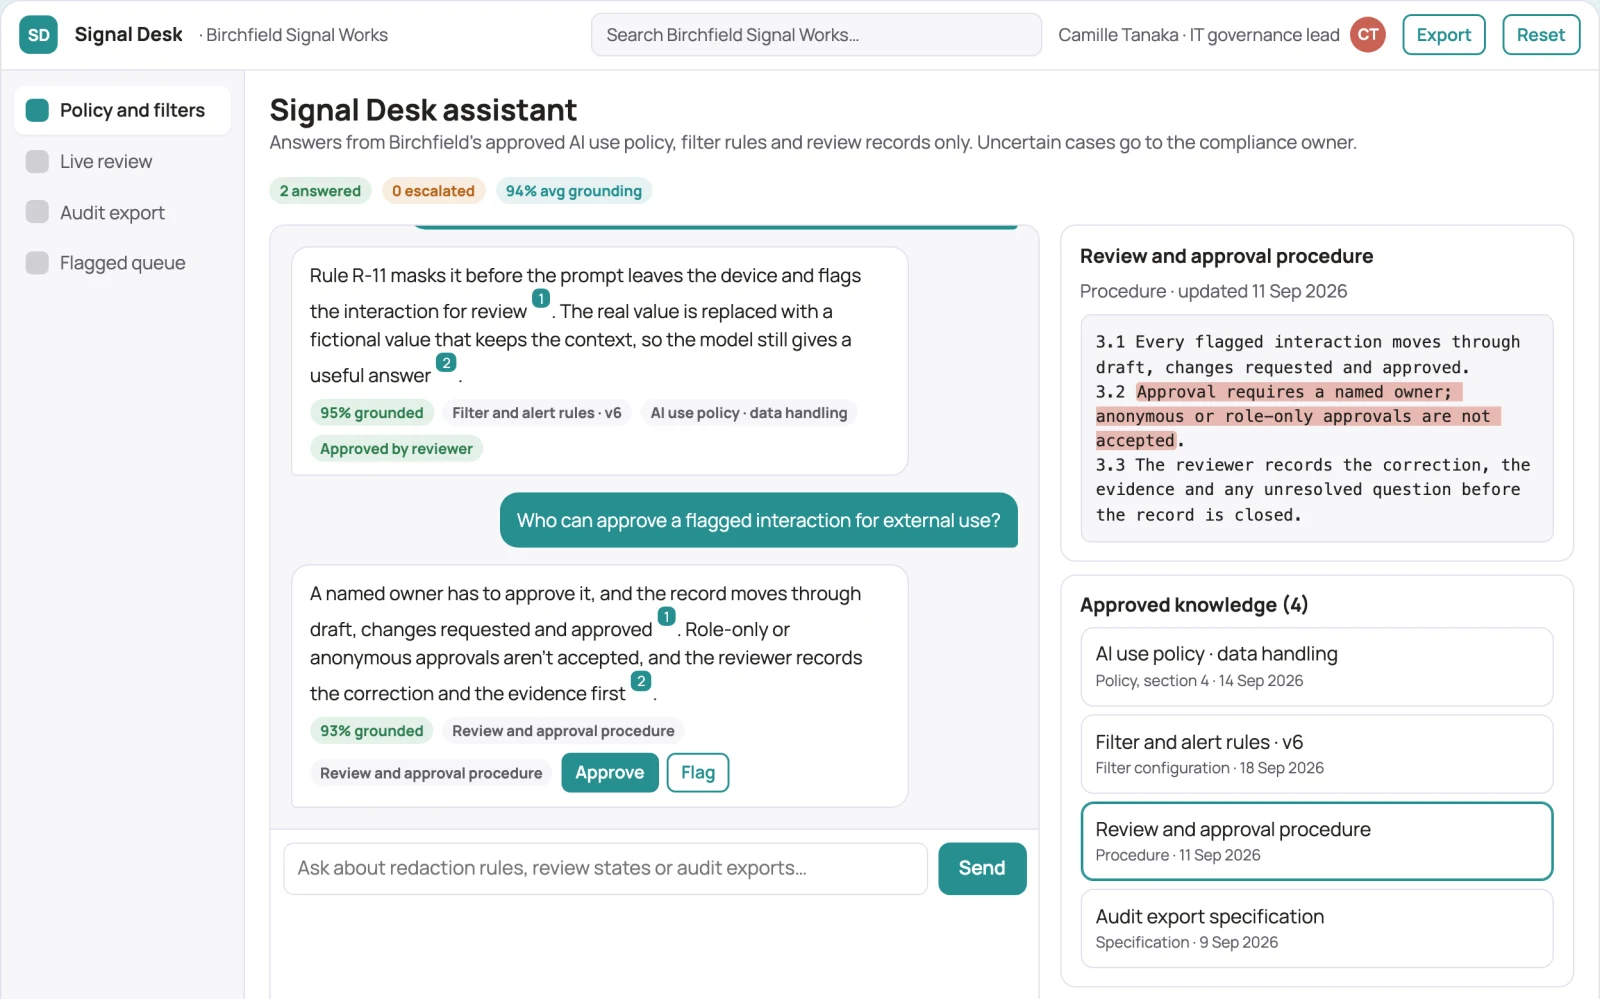Select the '95% grounded' badge
This screenshot has height=999, width=1600.
372,413
